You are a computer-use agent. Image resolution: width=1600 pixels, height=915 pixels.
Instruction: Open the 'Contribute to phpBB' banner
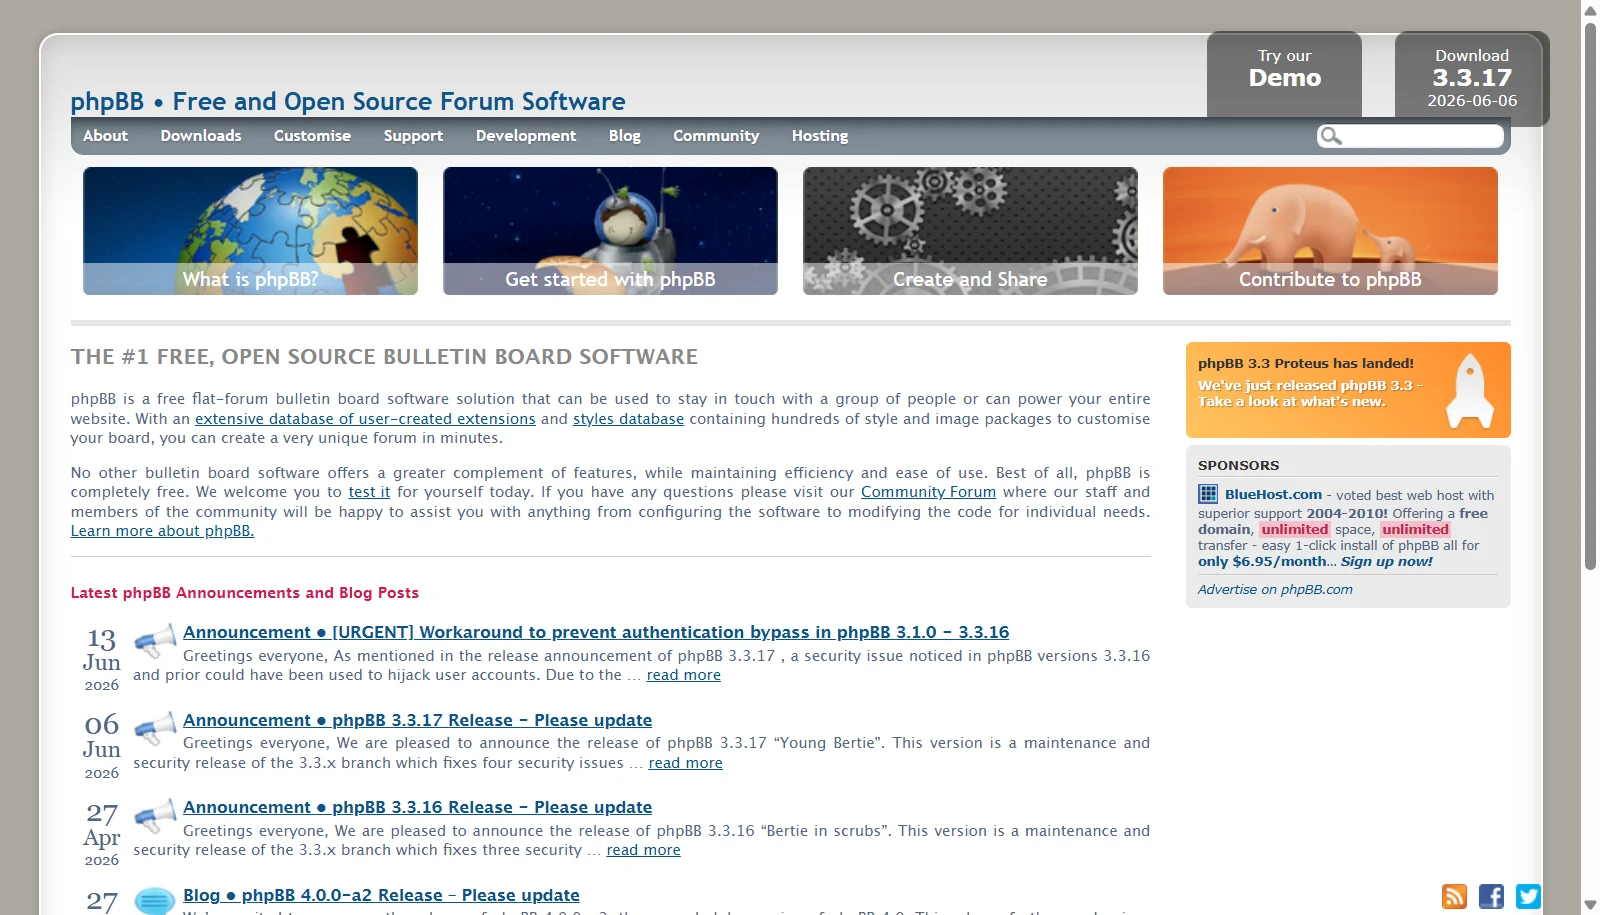pyautogui.click(x=1330, y=231)
